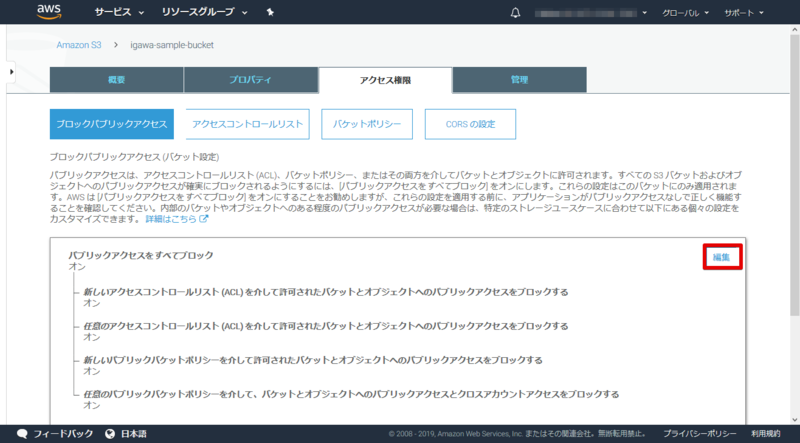Go to Amazon S3 breadcrumb link

coord(79,45)
